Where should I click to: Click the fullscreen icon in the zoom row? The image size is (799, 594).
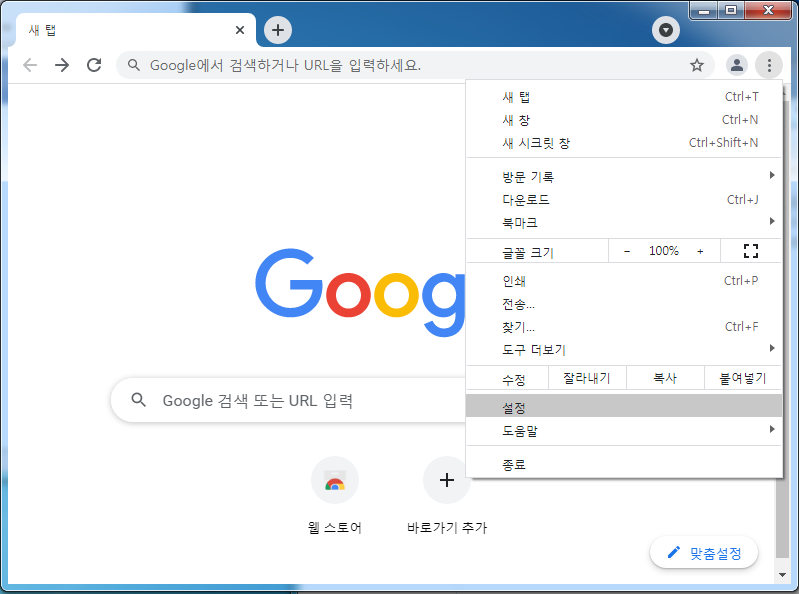[x=751, y=251]
